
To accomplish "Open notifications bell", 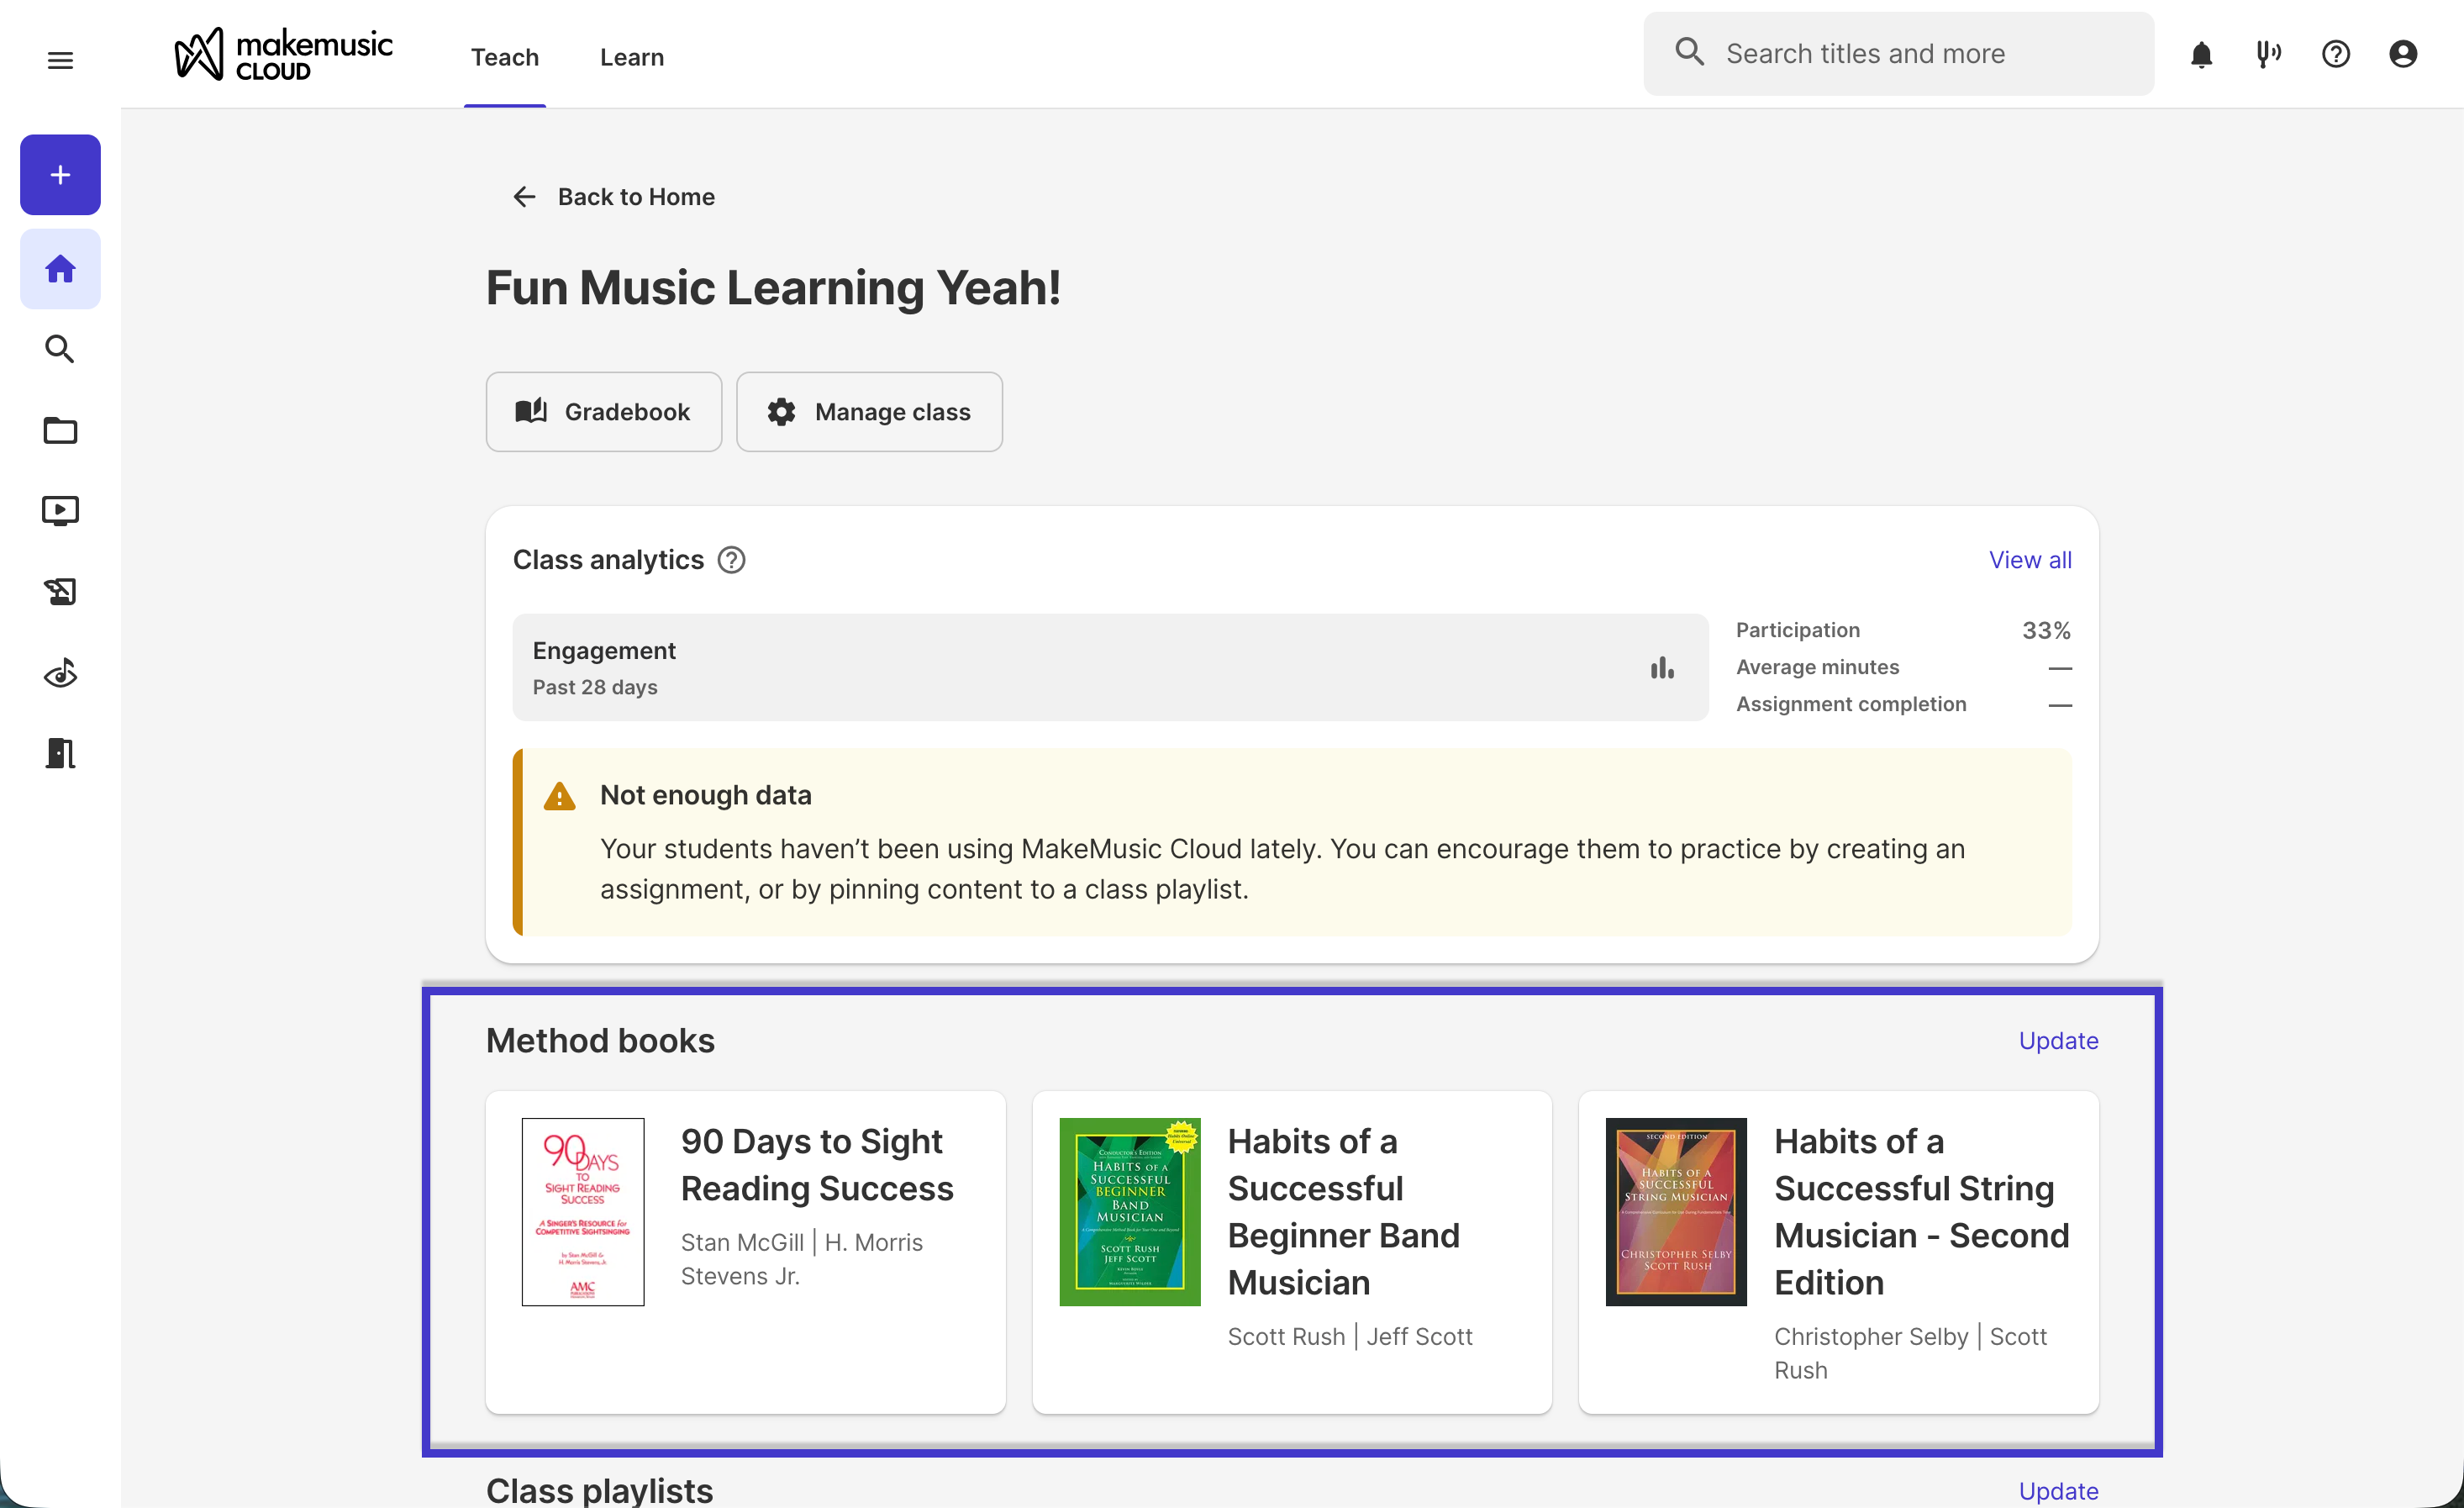I will tap(2201, 54).
